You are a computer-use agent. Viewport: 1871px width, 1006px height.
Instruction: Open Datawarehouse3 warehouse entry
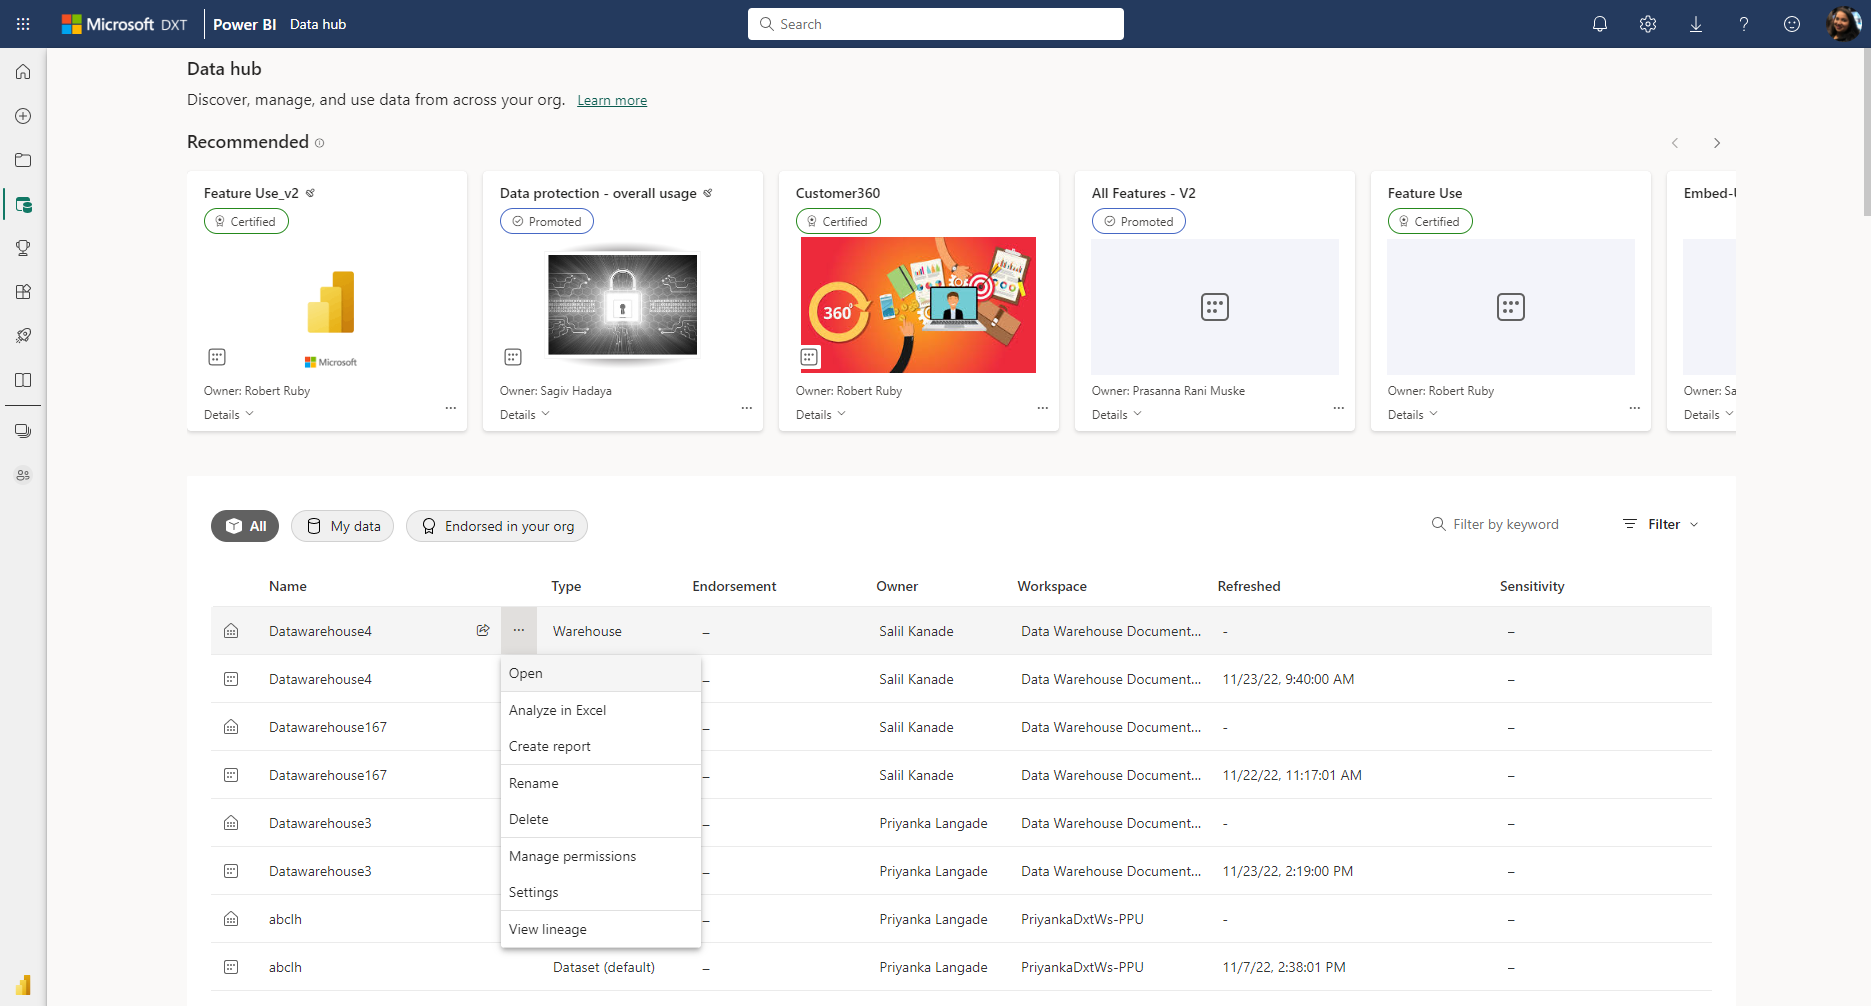point(320,823)
